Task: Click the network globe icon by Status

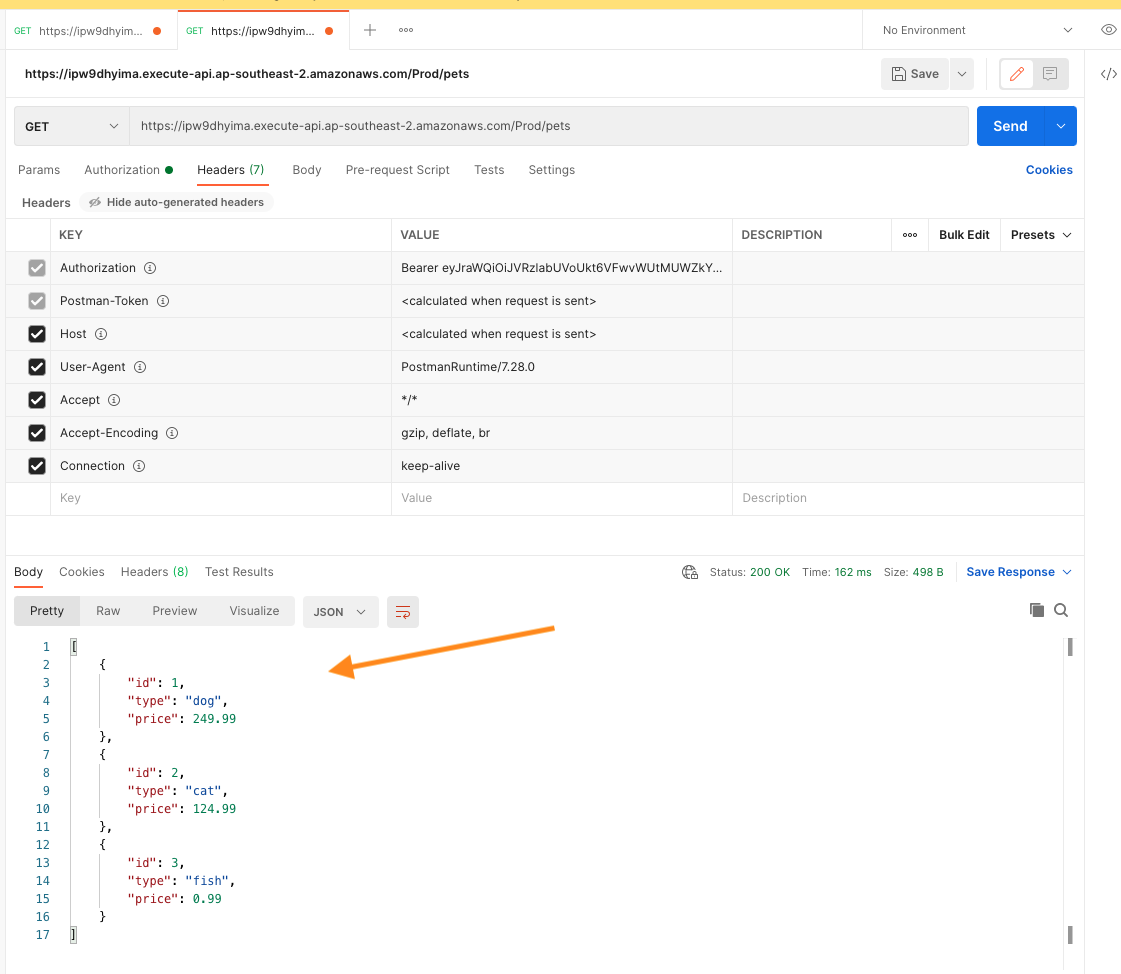Action: (690, 572)
